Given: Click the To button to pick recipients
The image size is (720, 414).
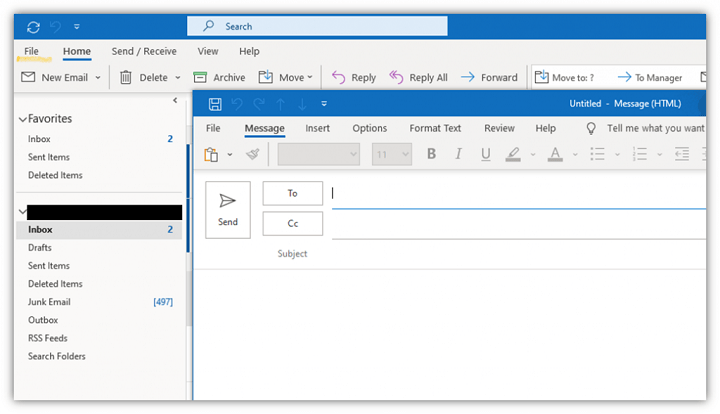Looking at the screenshot, I should coord(293,193).
